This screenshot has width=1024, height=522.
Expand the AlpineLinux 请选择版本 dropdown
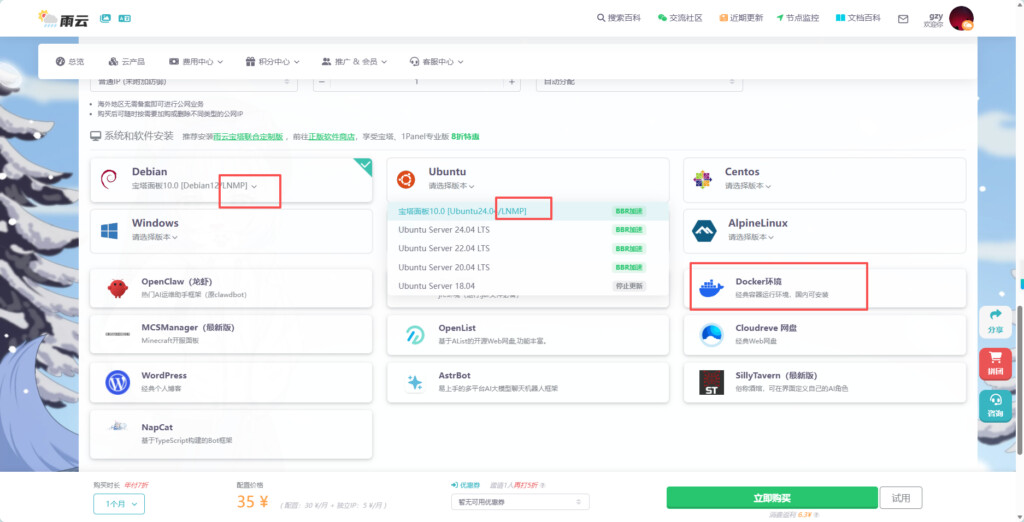point(751,237)
